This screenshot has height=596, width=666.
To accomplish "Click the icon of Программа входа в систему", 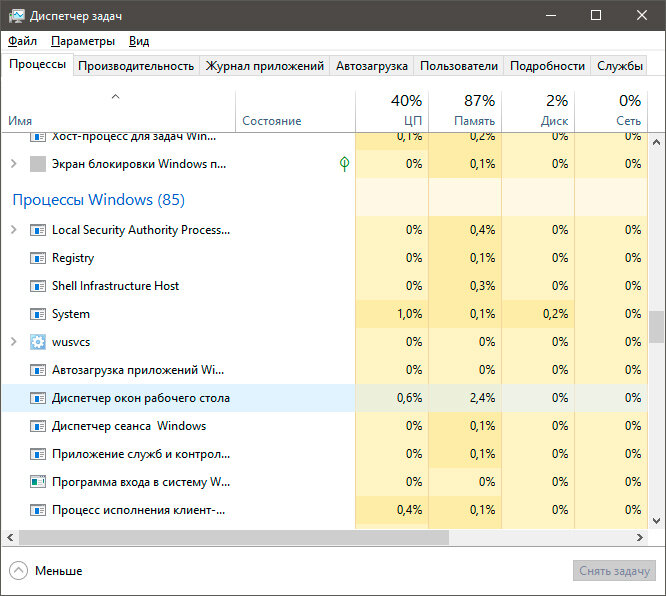I will (x=38, y=482).
